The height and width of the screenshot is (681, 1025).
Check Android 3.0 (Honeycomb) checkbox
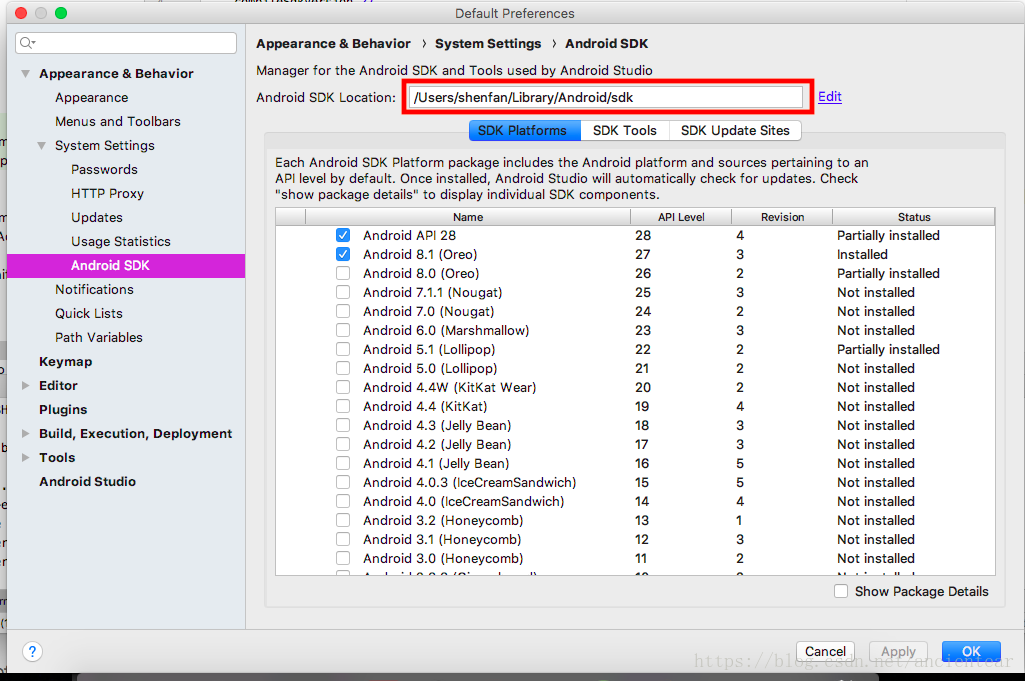click(x=343, y=558)
